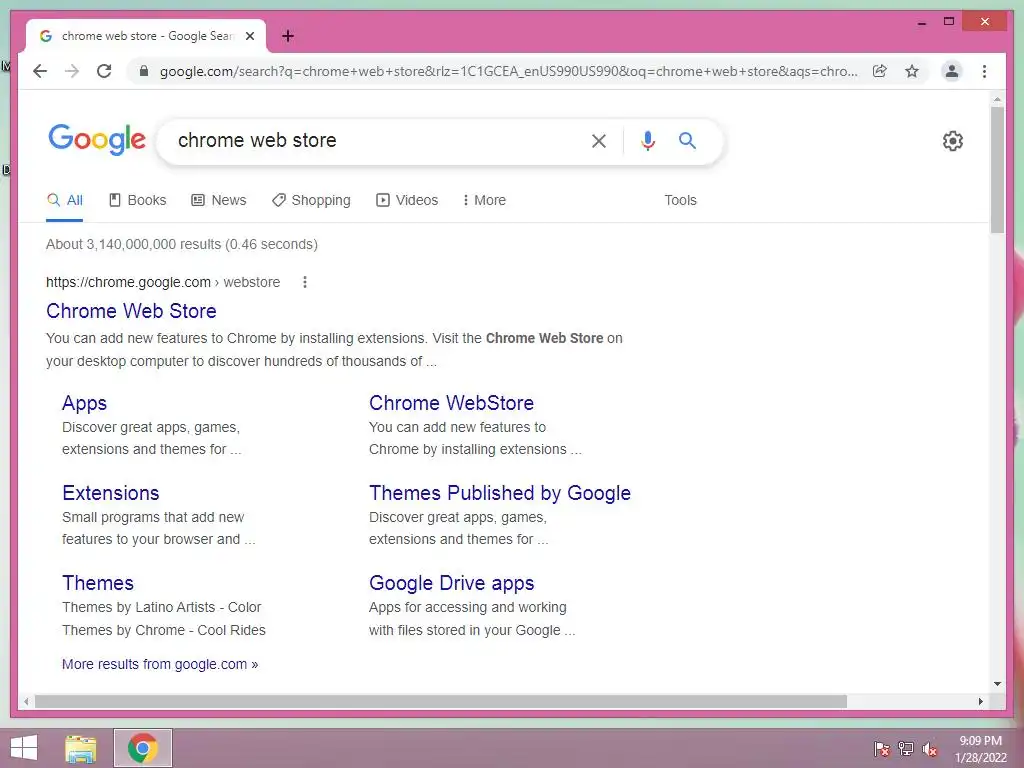Switch to the Videos tab
The width and height of the screenshot is (1024, 768).
pyautogui.click(x=407, y=200)
